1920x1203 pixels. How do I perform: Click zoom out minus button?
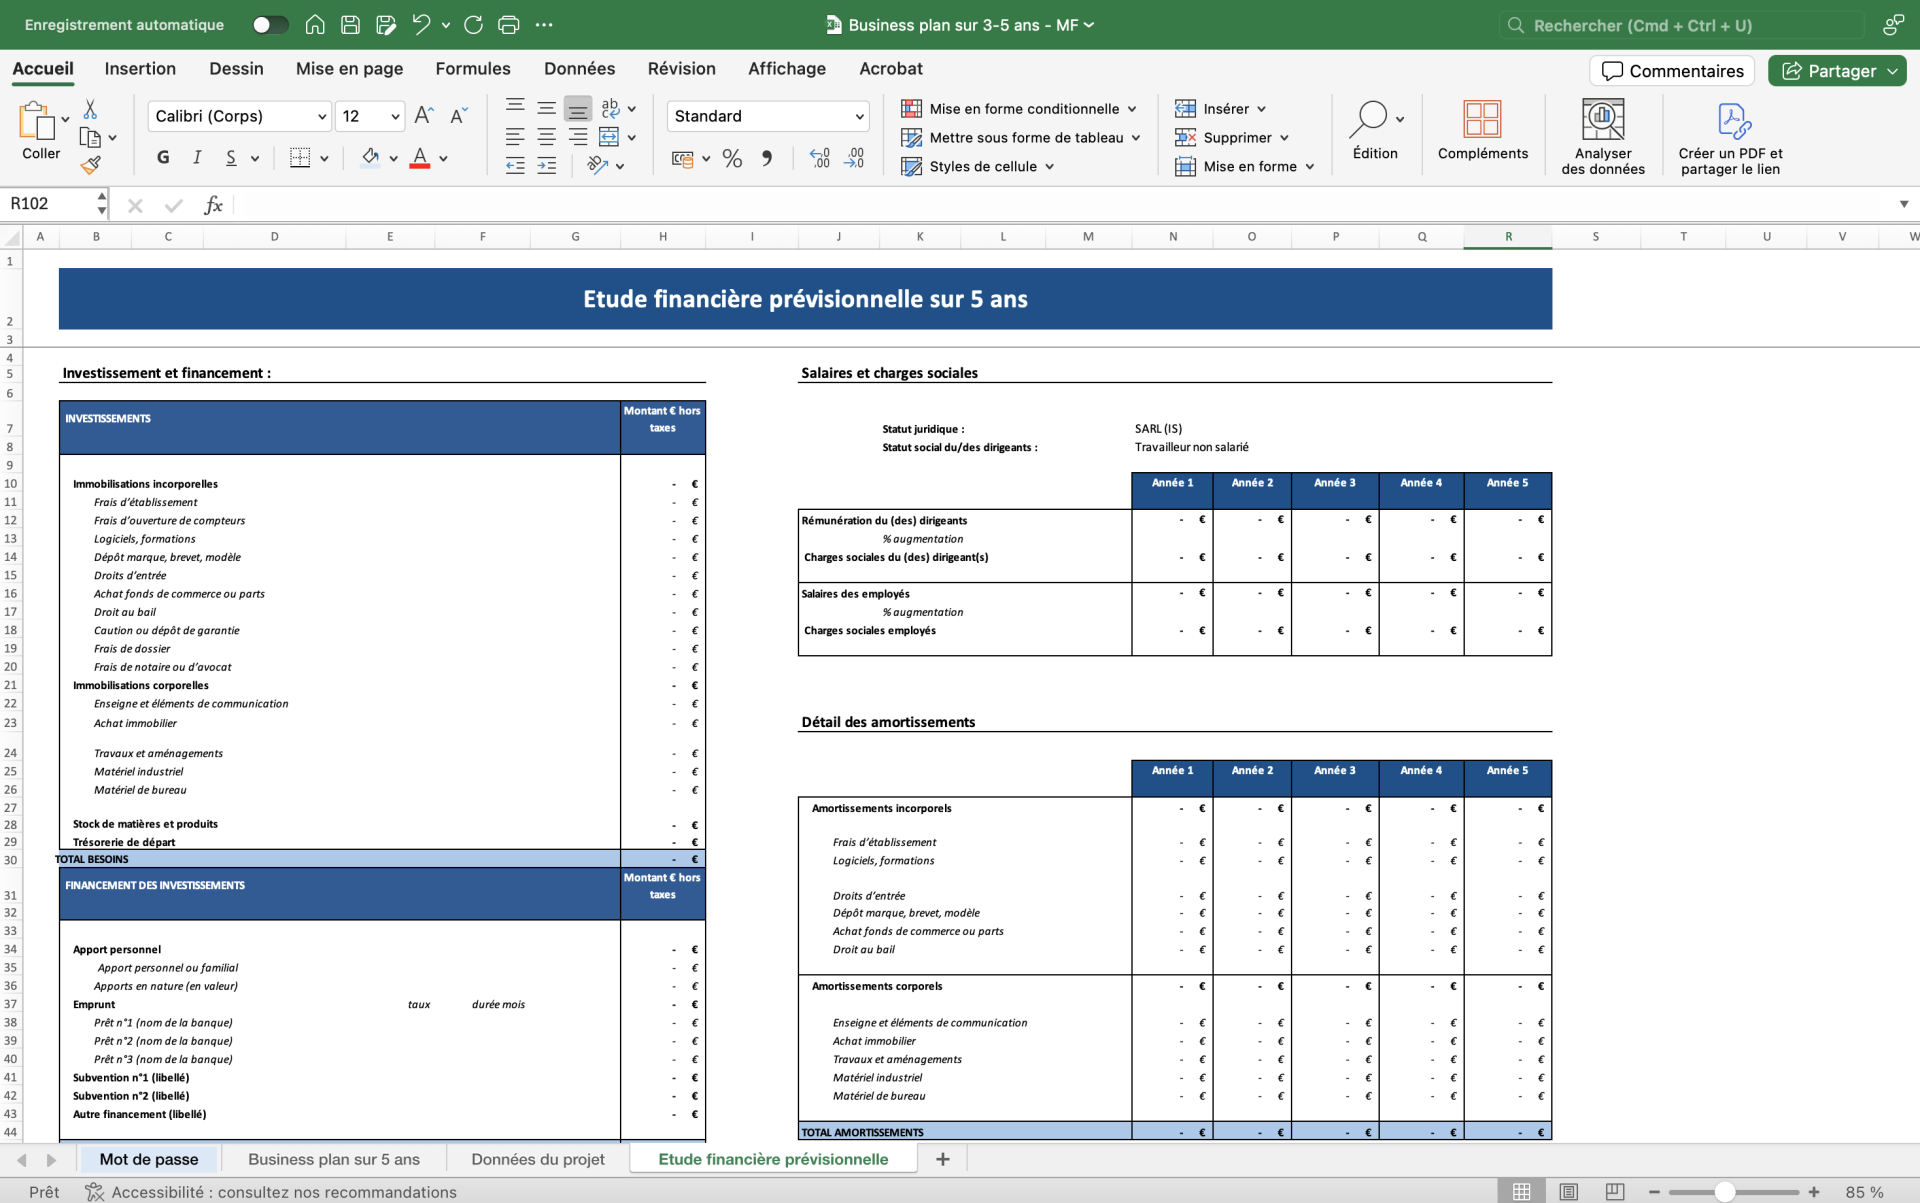tap(1655, 1192)
